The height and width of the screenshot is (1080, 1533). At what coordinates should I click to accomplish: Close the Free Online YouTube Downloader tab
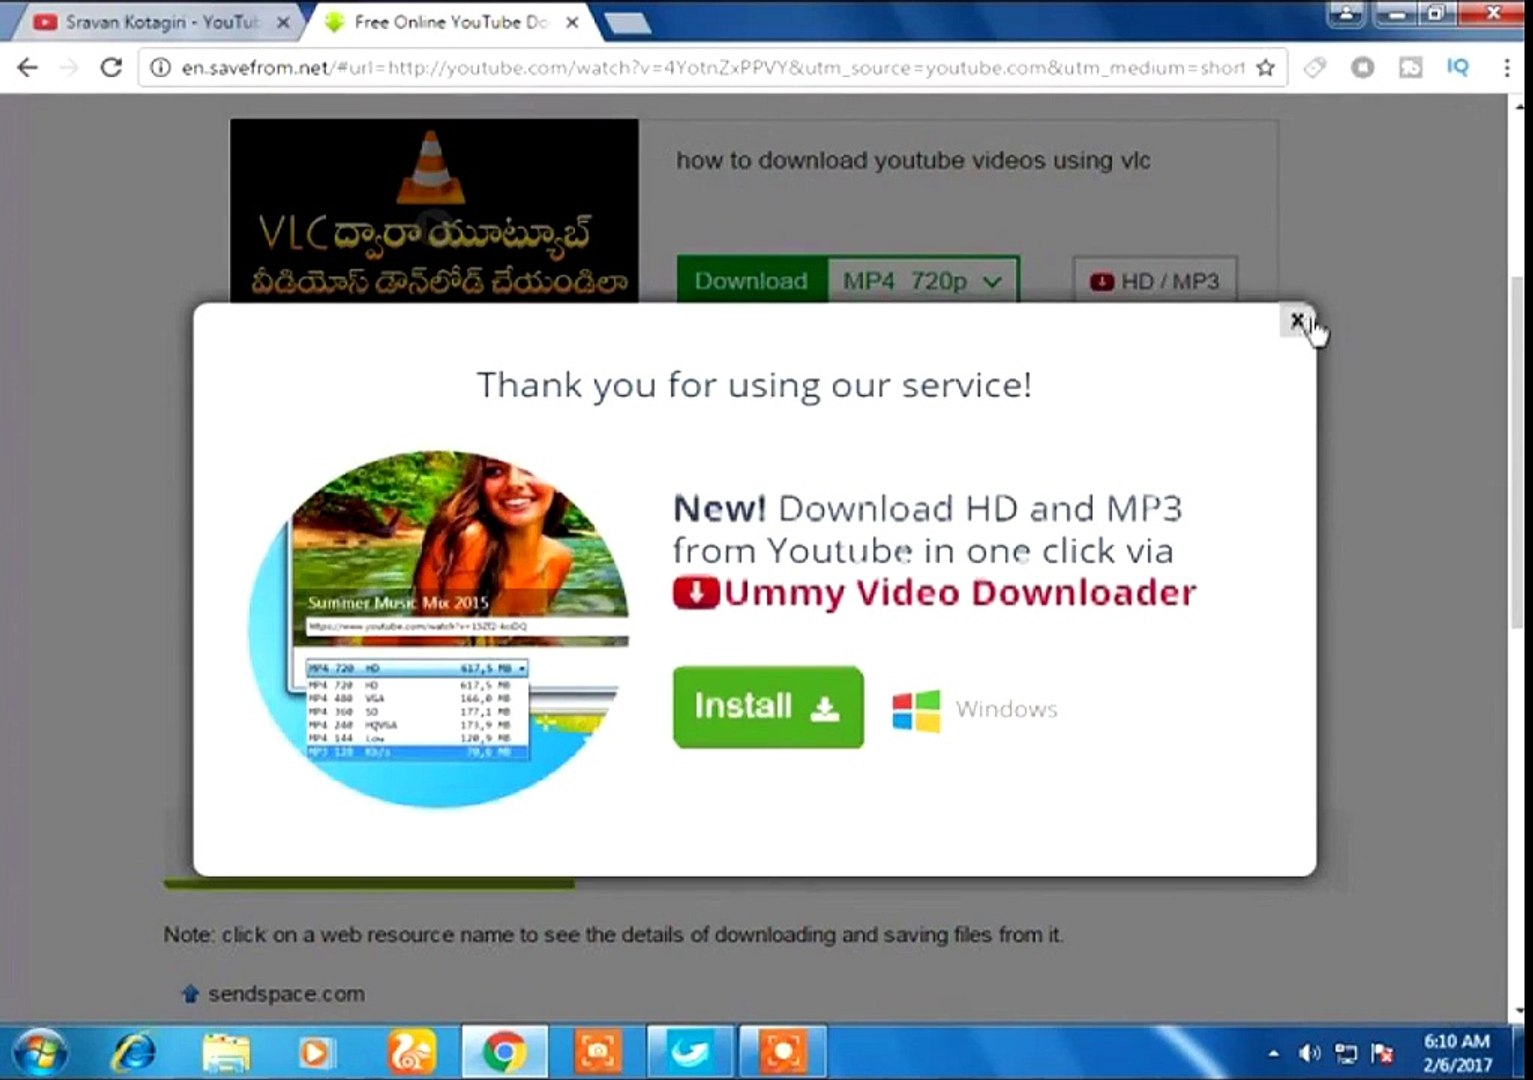click(x=572, y=22)
